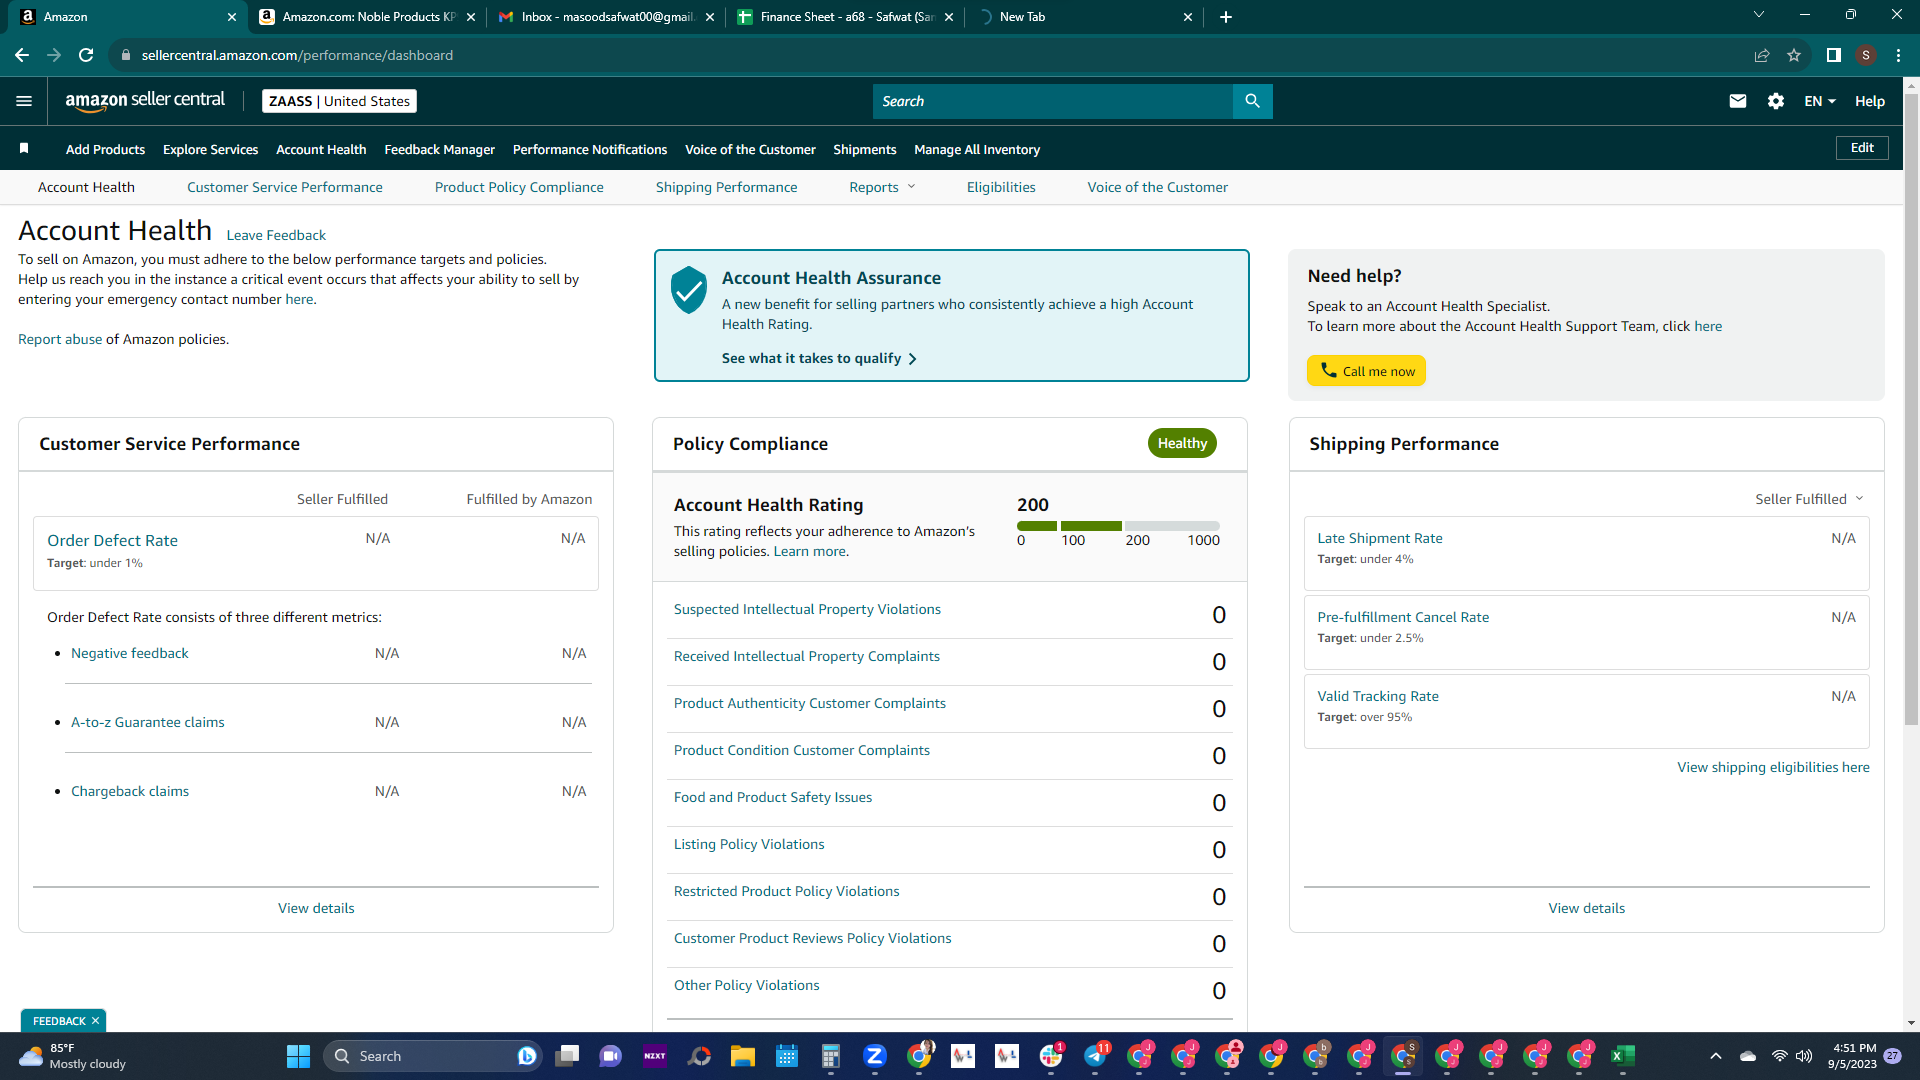
Task: Open a new browser tab with plus
Action: tap(1226, 17)
